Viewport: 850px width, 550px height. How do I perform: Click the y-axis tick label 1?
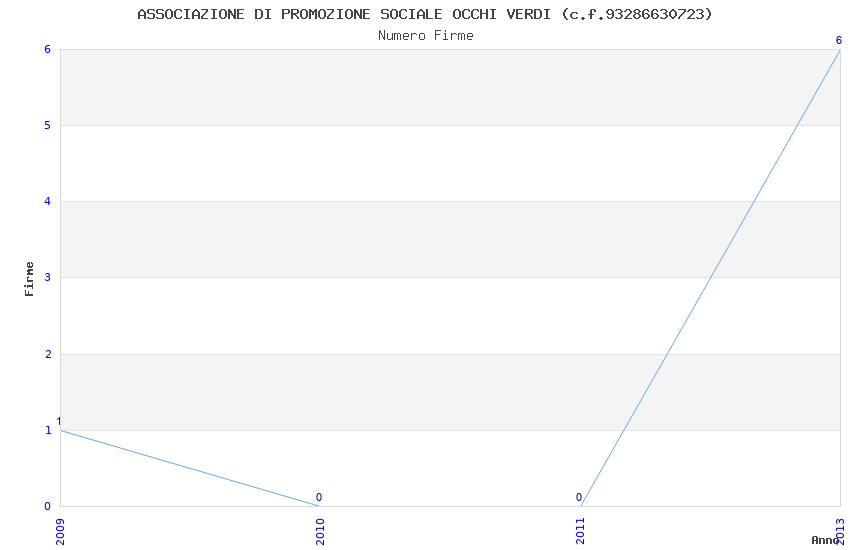click(48, 430)
